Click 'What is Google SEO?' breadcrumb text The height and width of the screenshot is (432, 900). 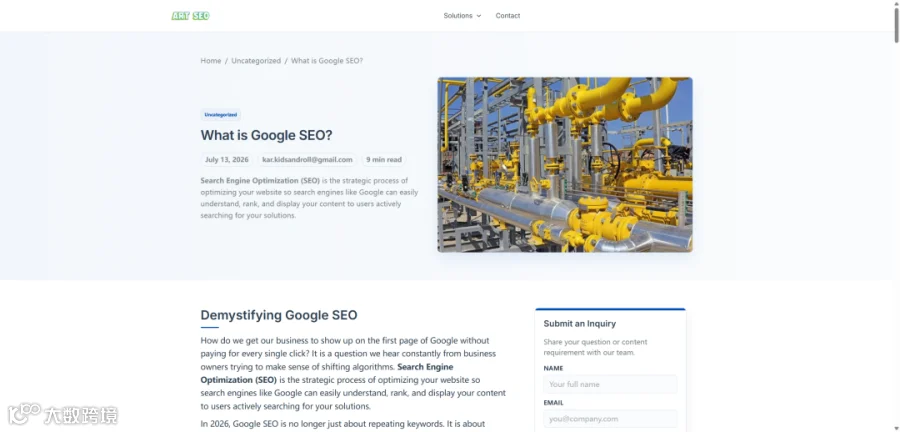tap(327, 61)
